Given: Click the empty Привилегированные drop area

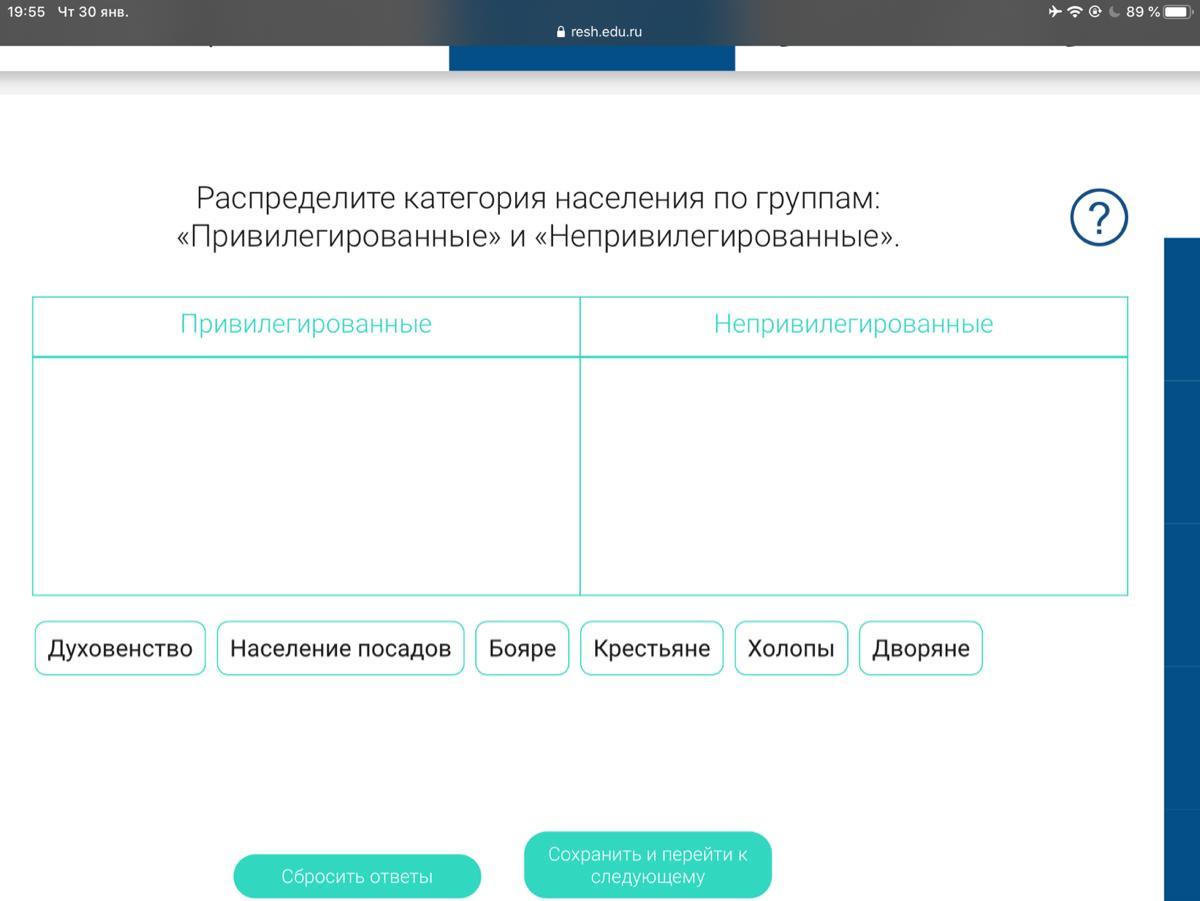Looking at the screenshot, I should [306, 475].
